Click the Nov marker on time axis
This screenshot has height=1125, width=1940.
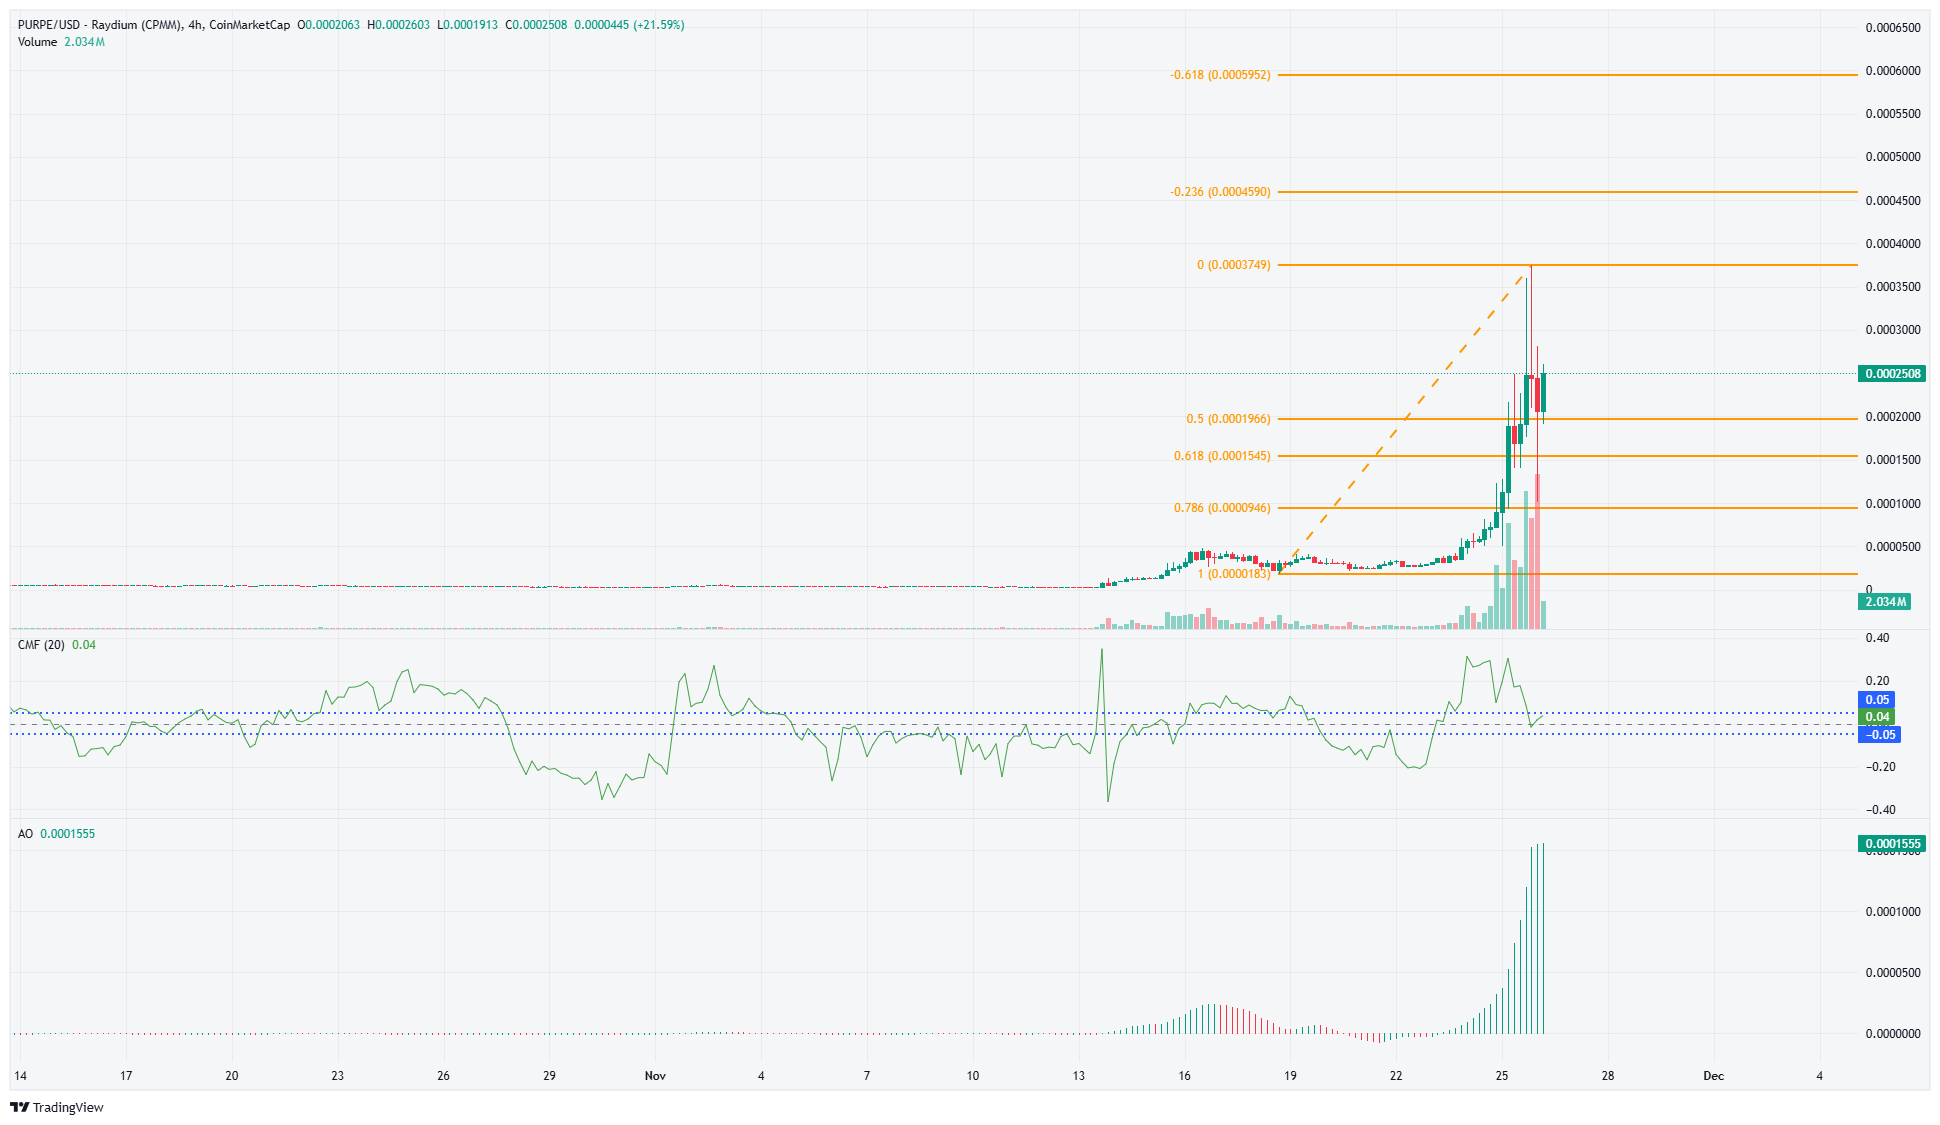coord(655,1076)
